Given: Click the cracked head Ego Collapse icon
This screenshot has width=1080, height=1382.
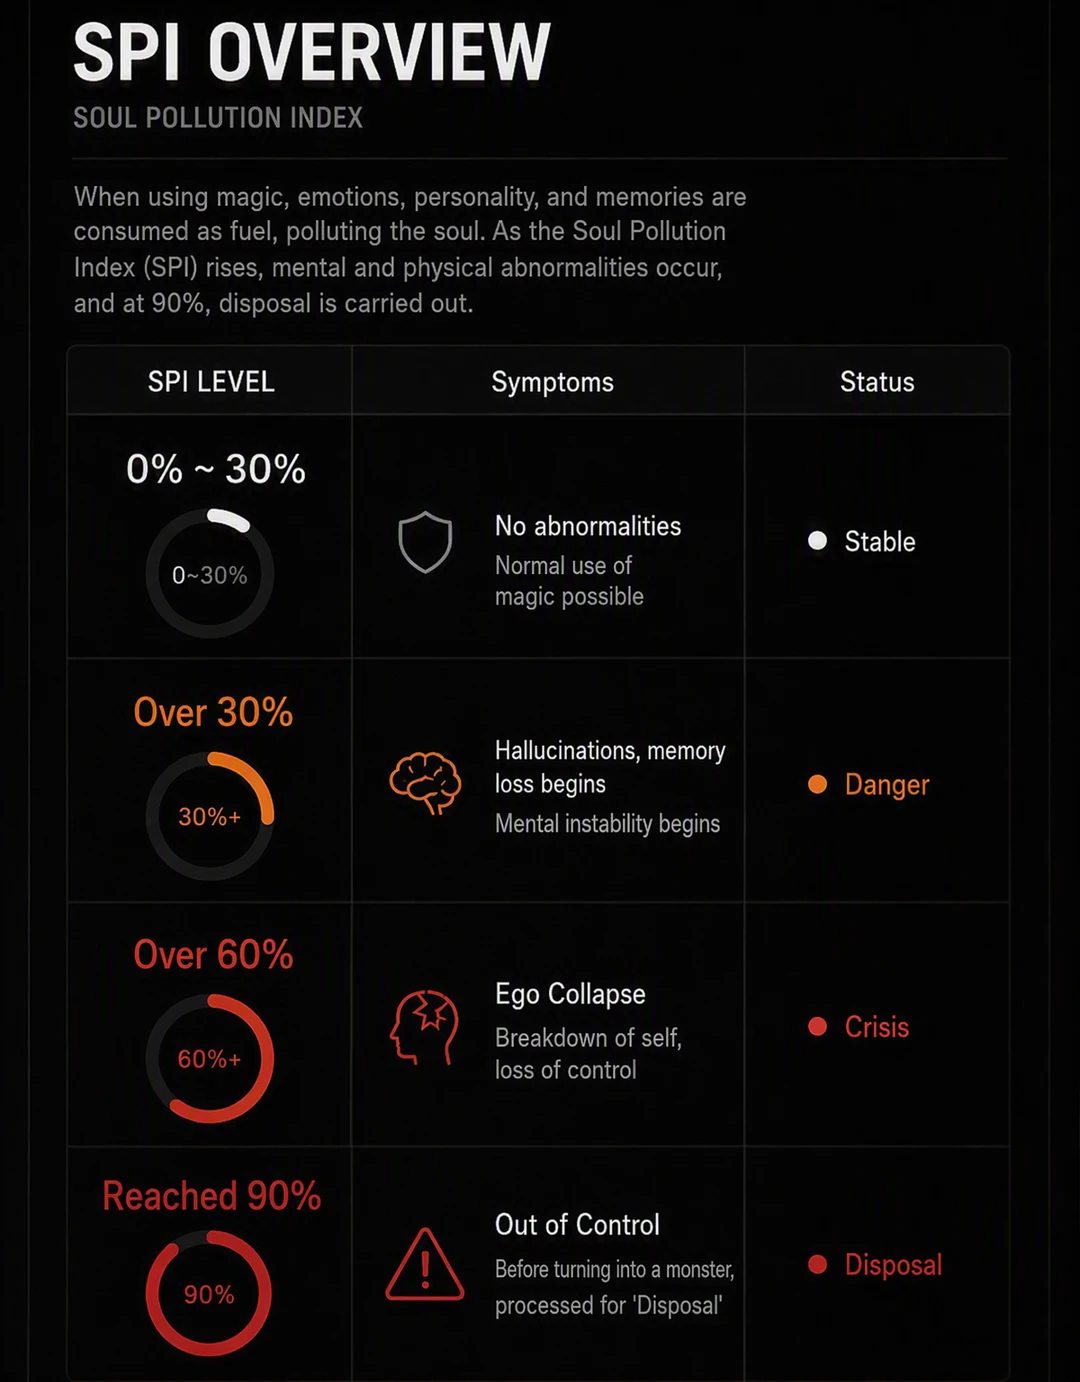Looking at the screenshot, I should click(425, 1027).
